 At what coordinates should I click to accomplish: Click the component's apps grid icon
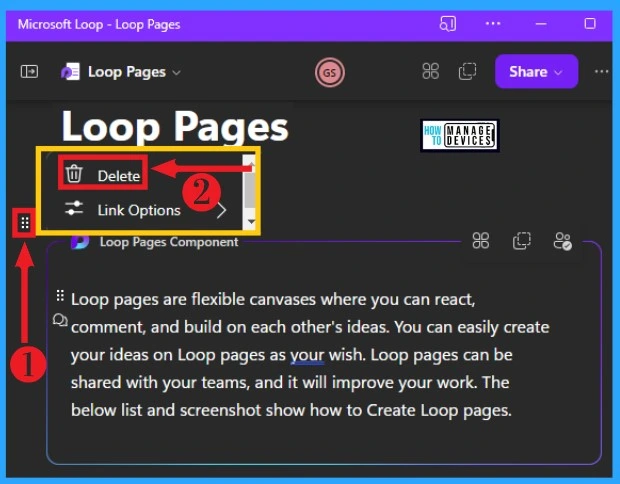click(481, 240)
